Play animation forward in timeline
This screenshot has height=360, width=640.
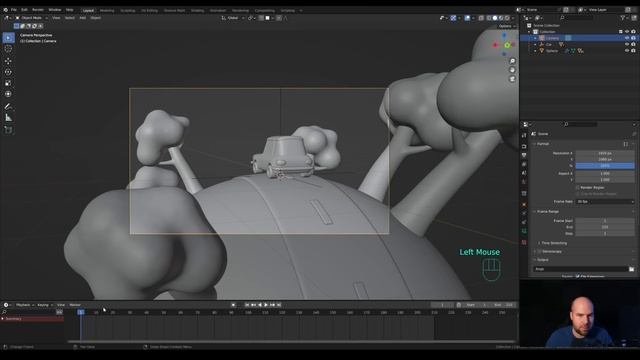[266, 305]
